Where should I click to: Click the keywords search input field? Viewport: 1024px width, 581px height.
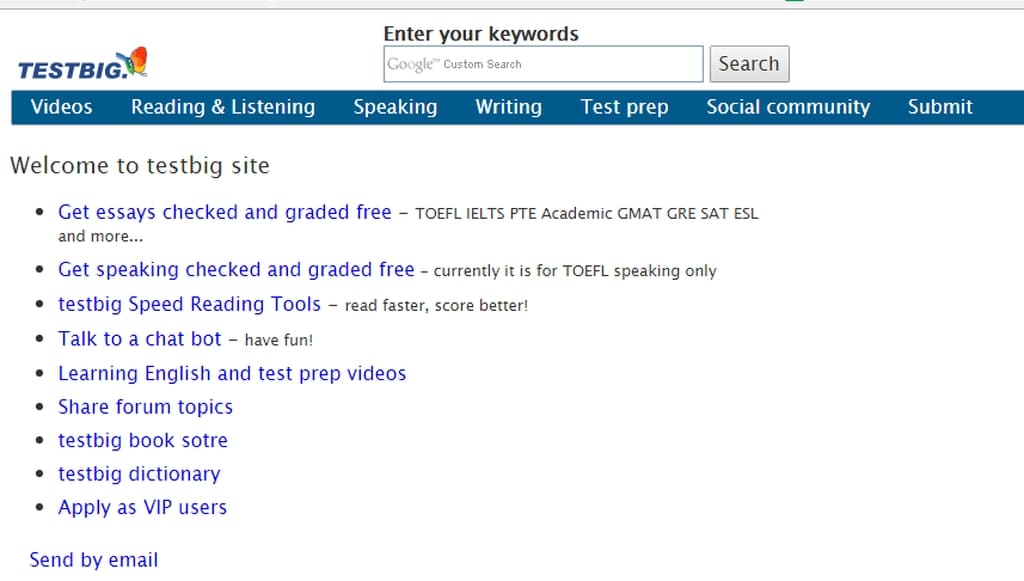click(x=543, y=63)
